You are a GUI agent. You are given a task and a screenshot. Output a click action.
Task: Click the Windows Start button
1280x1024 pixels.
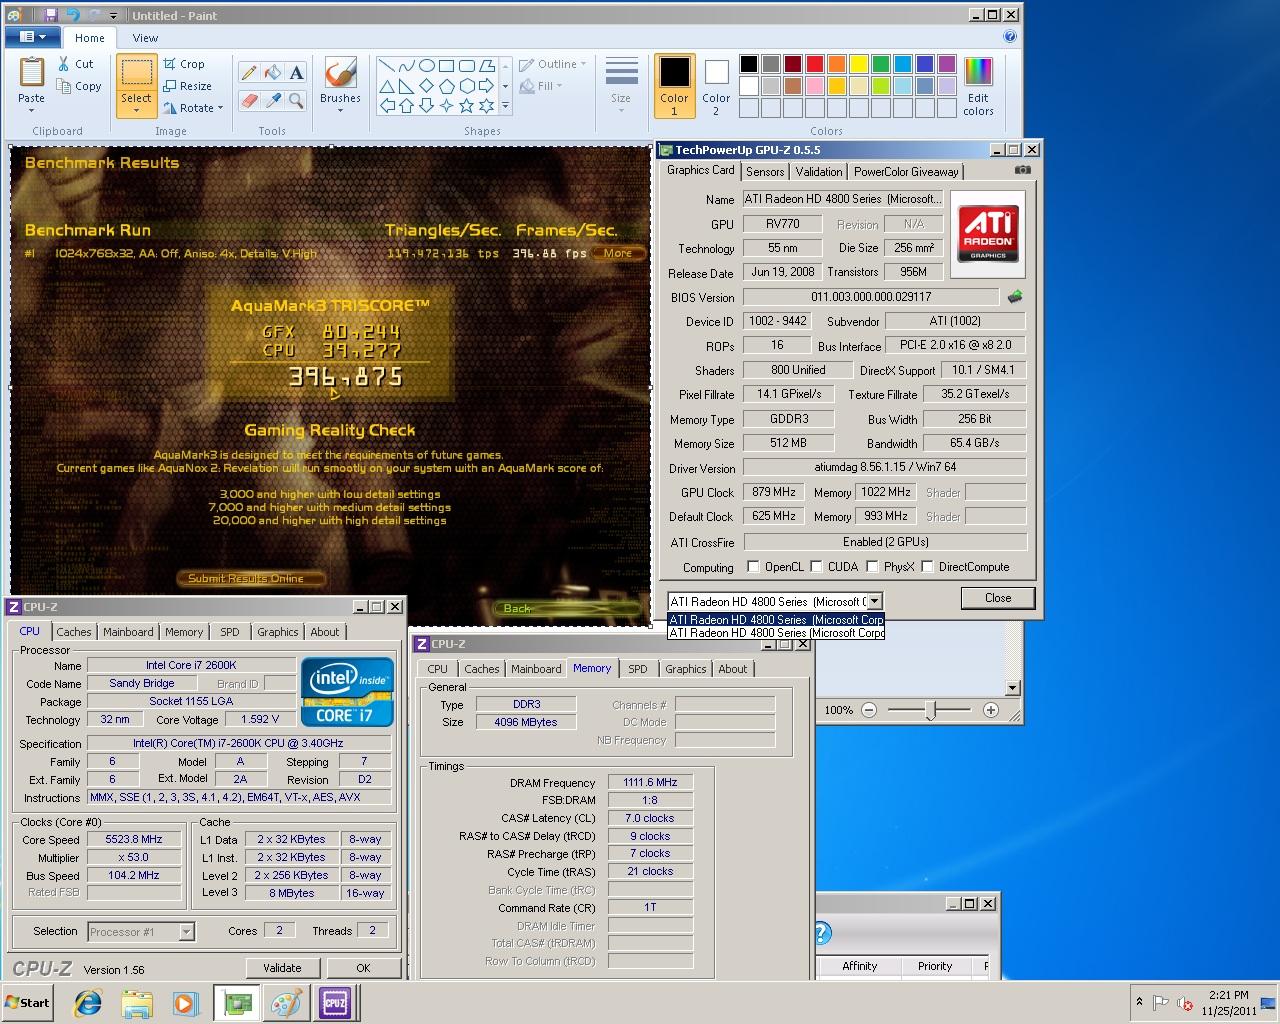click(28, 1003)
